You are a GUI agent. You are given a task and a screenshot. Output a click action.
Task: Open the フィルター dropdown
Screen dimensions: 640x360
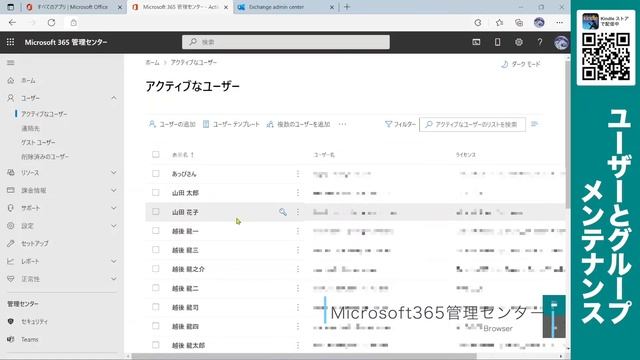click(400, 124)
